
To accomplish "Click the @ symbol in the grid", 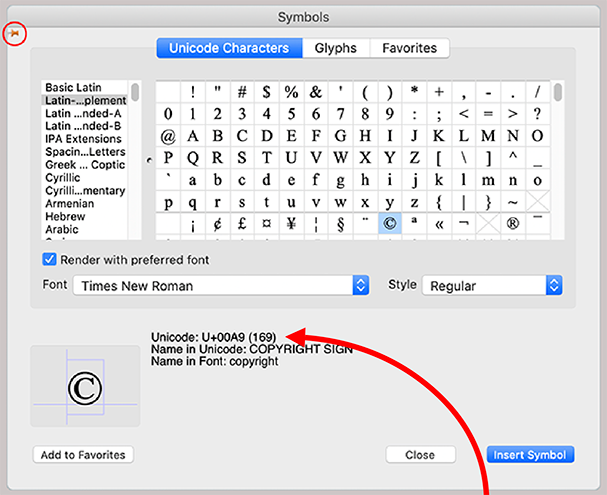I will coord(168,135).
